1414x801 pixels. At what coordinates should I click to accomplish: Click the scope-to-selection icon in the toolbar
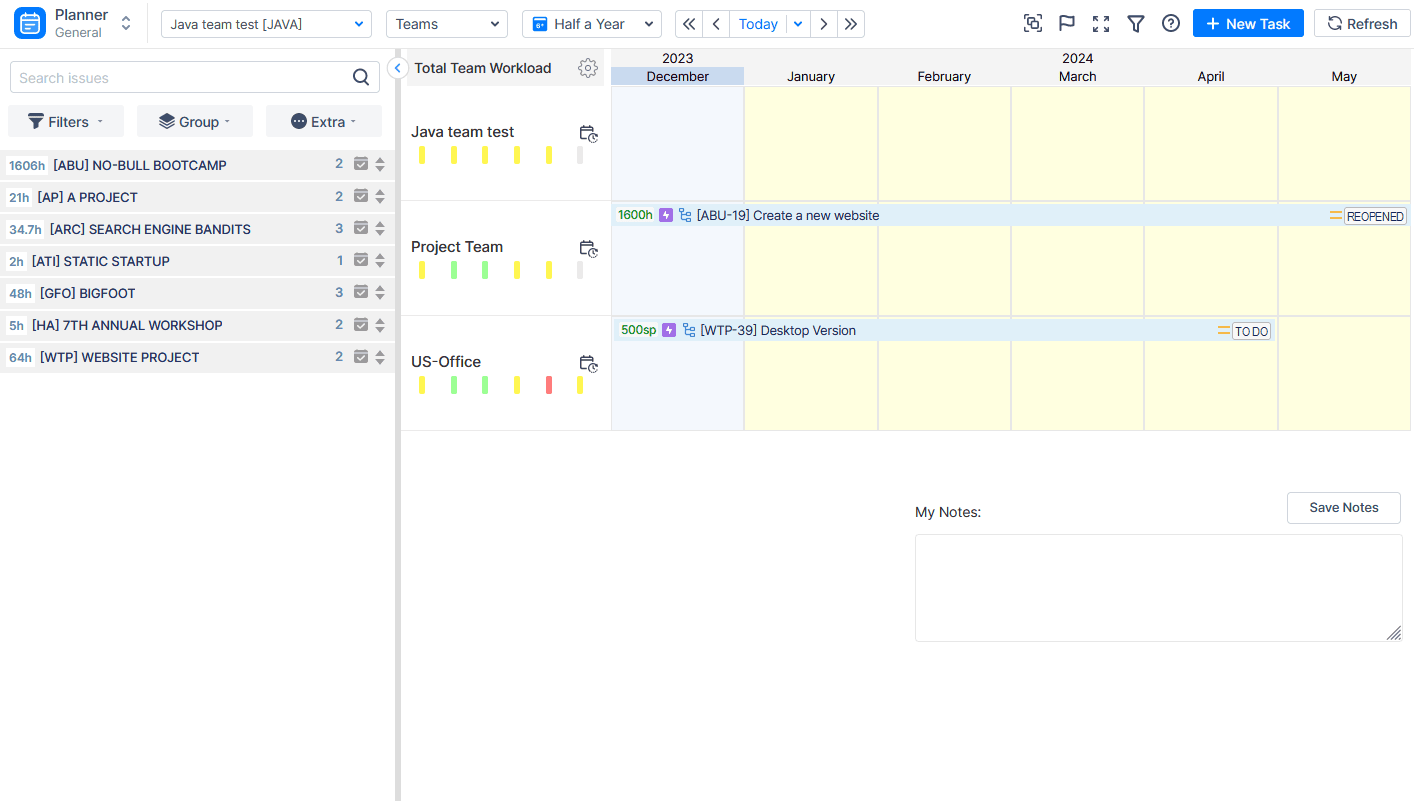[1033, 22]
